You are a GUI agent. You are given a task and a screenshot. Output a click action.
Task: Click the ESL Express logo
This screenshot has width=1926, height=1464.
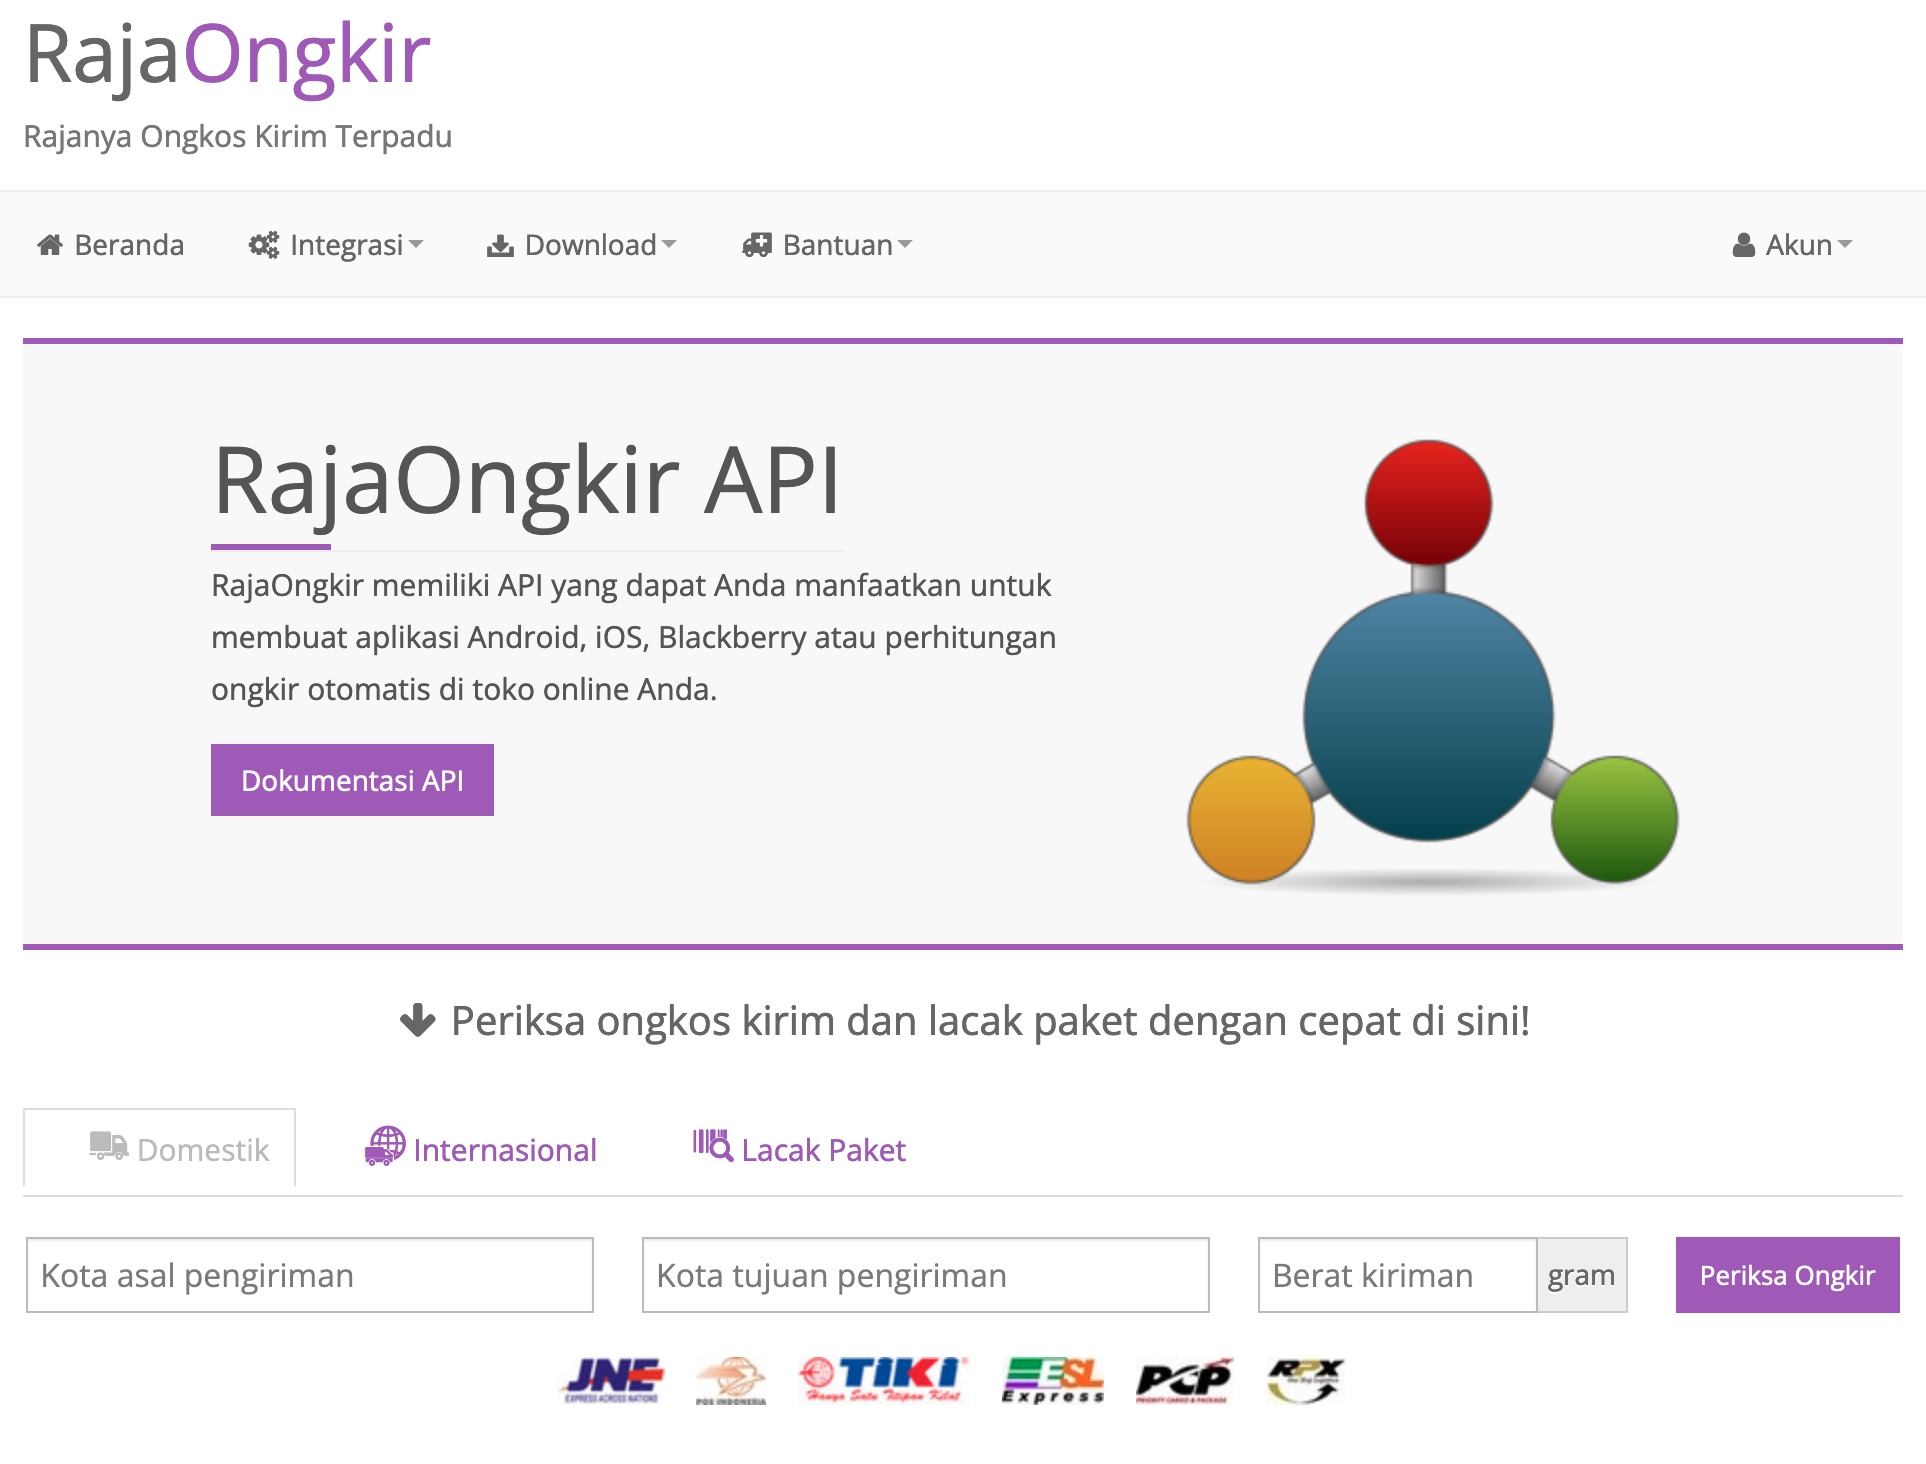pos(1052,1381)
